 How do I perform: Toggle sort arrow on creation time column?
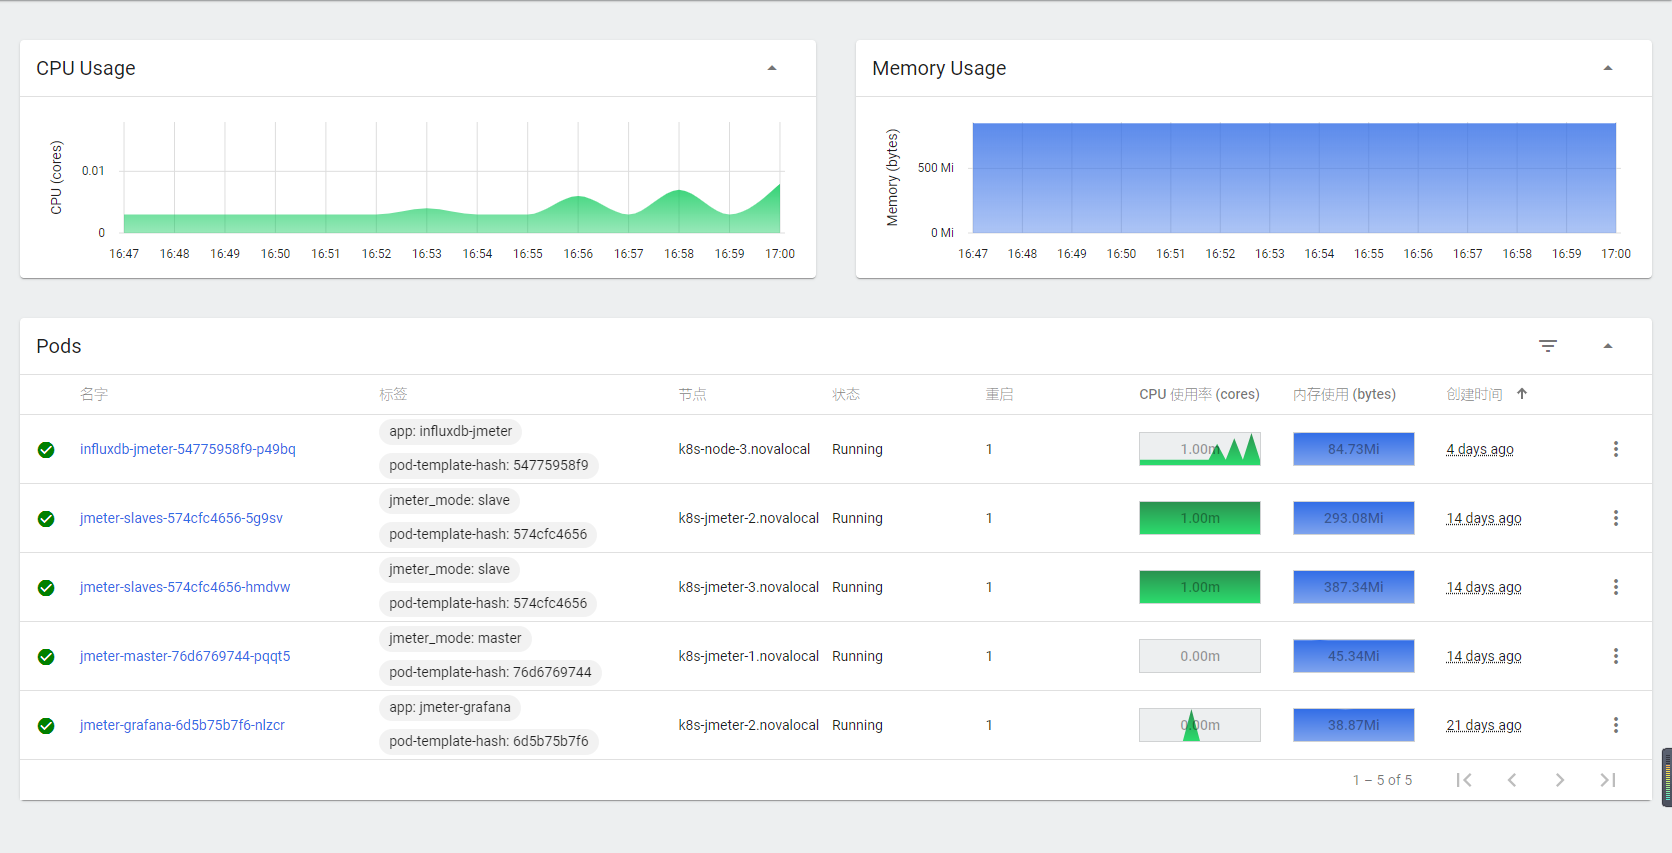pos(1522,394)
